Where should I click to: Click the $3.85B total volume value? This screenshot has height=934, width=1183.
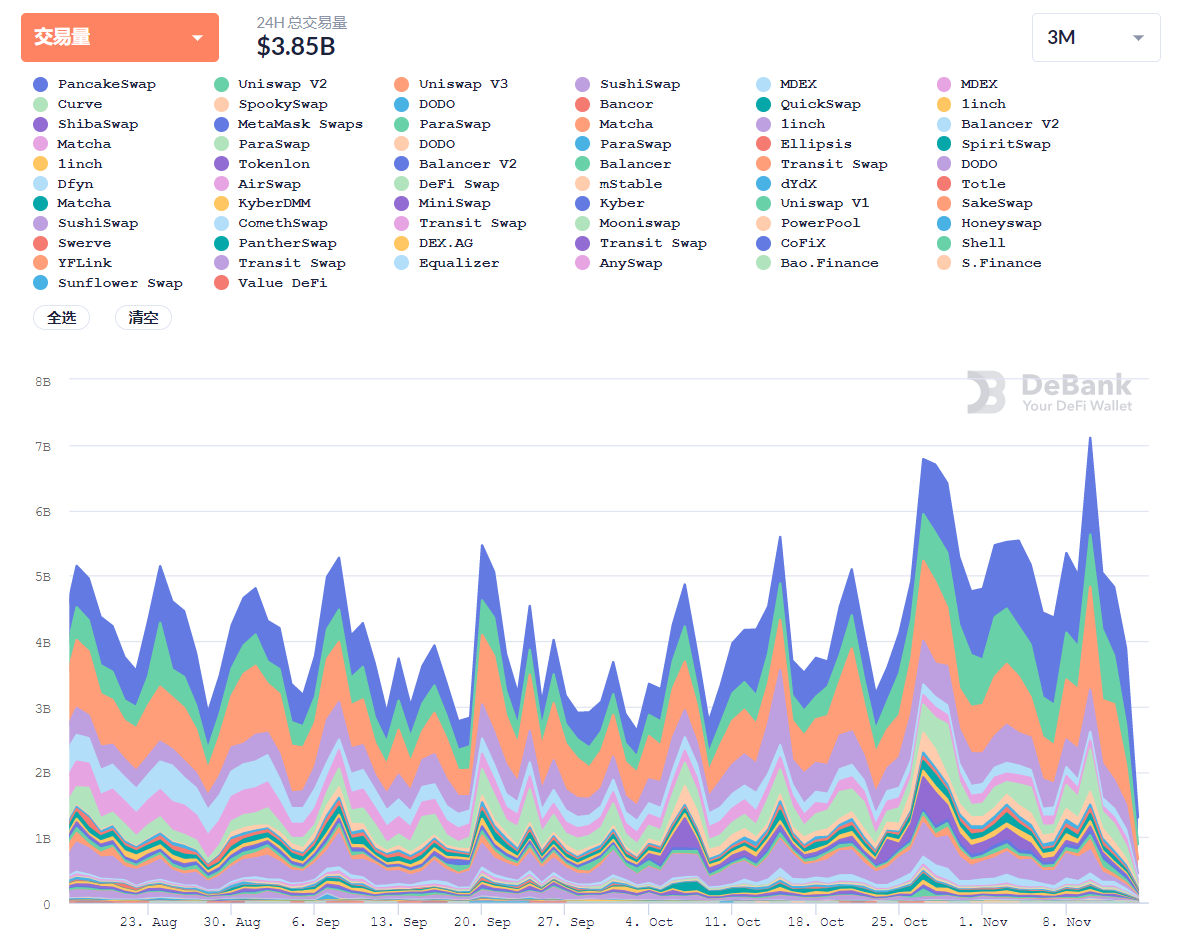(x=296, y=47)
